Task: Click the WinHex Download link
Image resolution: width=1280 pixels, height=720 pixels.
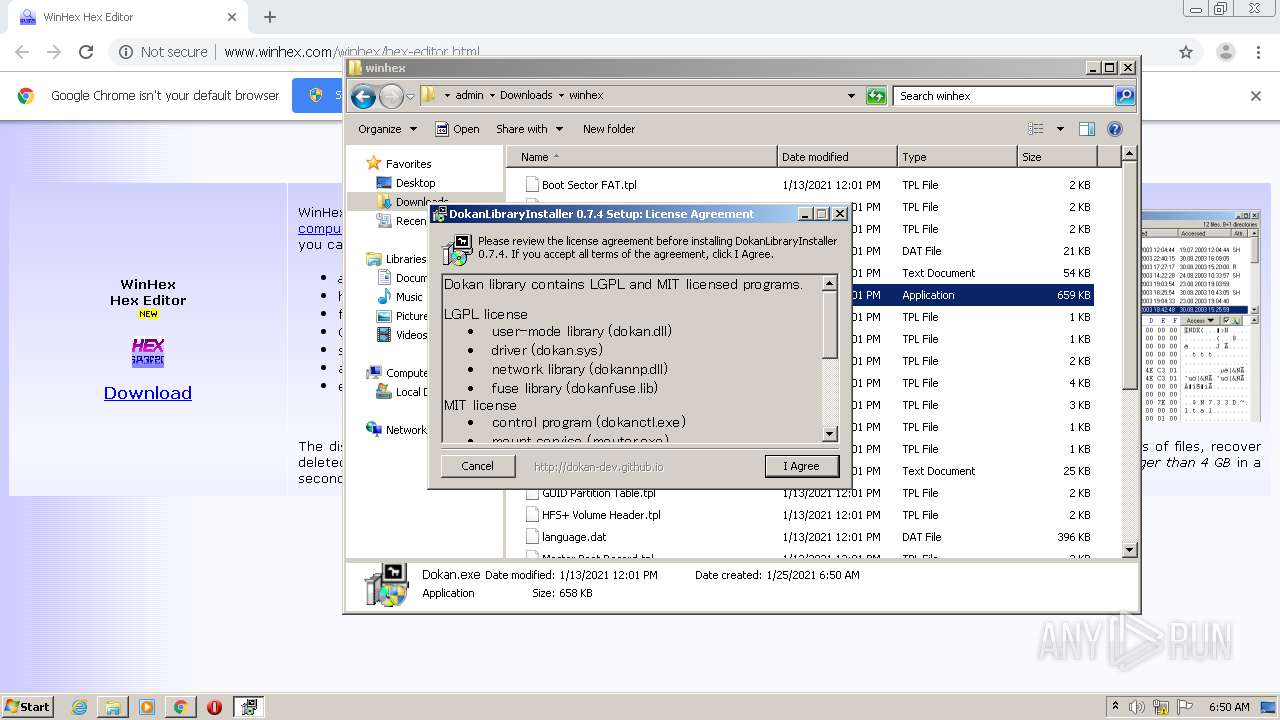Action: 148,393
